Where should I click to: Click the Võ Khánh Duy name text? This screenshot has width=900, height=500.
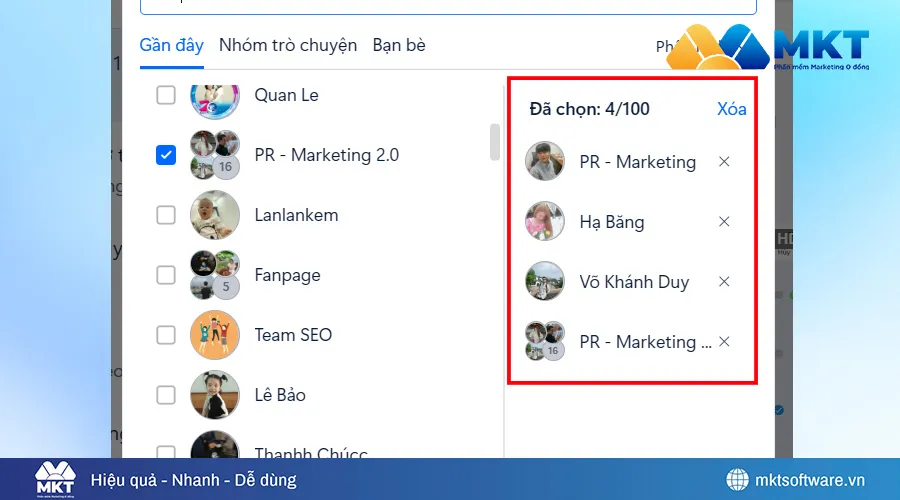click(634, 282)
